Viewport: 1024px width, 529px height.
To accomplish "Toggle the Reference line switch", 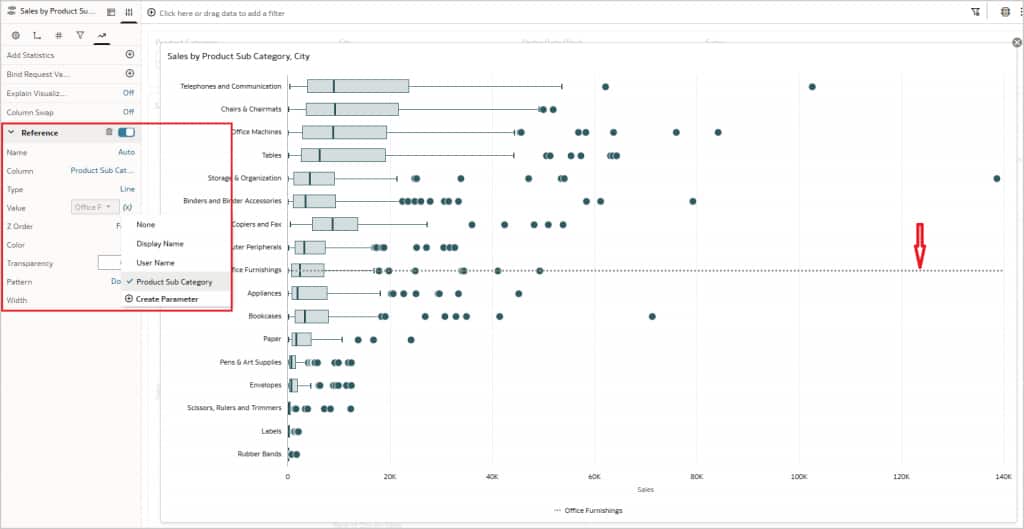I will (x=126, y=132).
